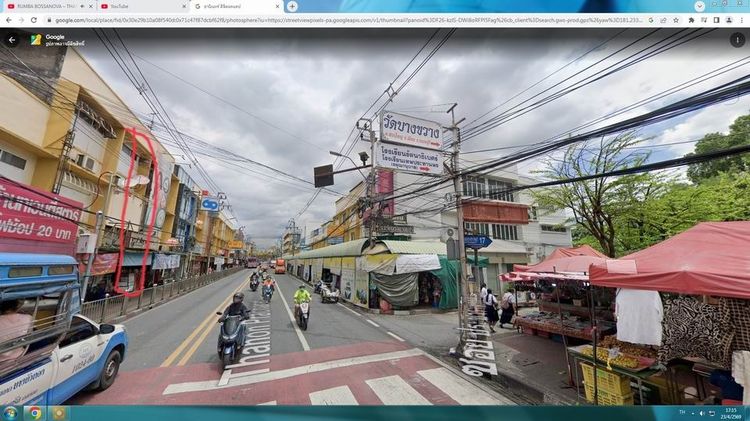The image size is (750, 421).
Task: Open the Street View three-dot options menu
Action: coord(737,40)
